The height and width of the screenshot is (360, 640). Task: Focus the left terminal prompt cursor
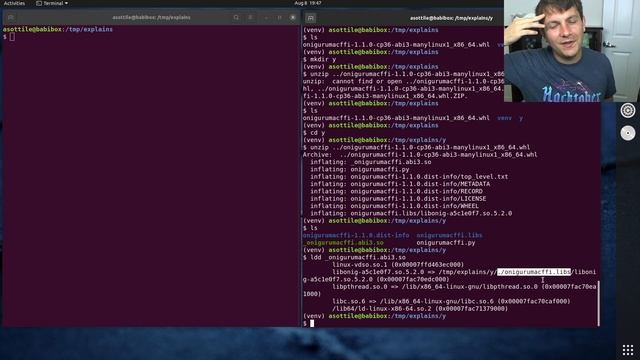pos(12,37)
